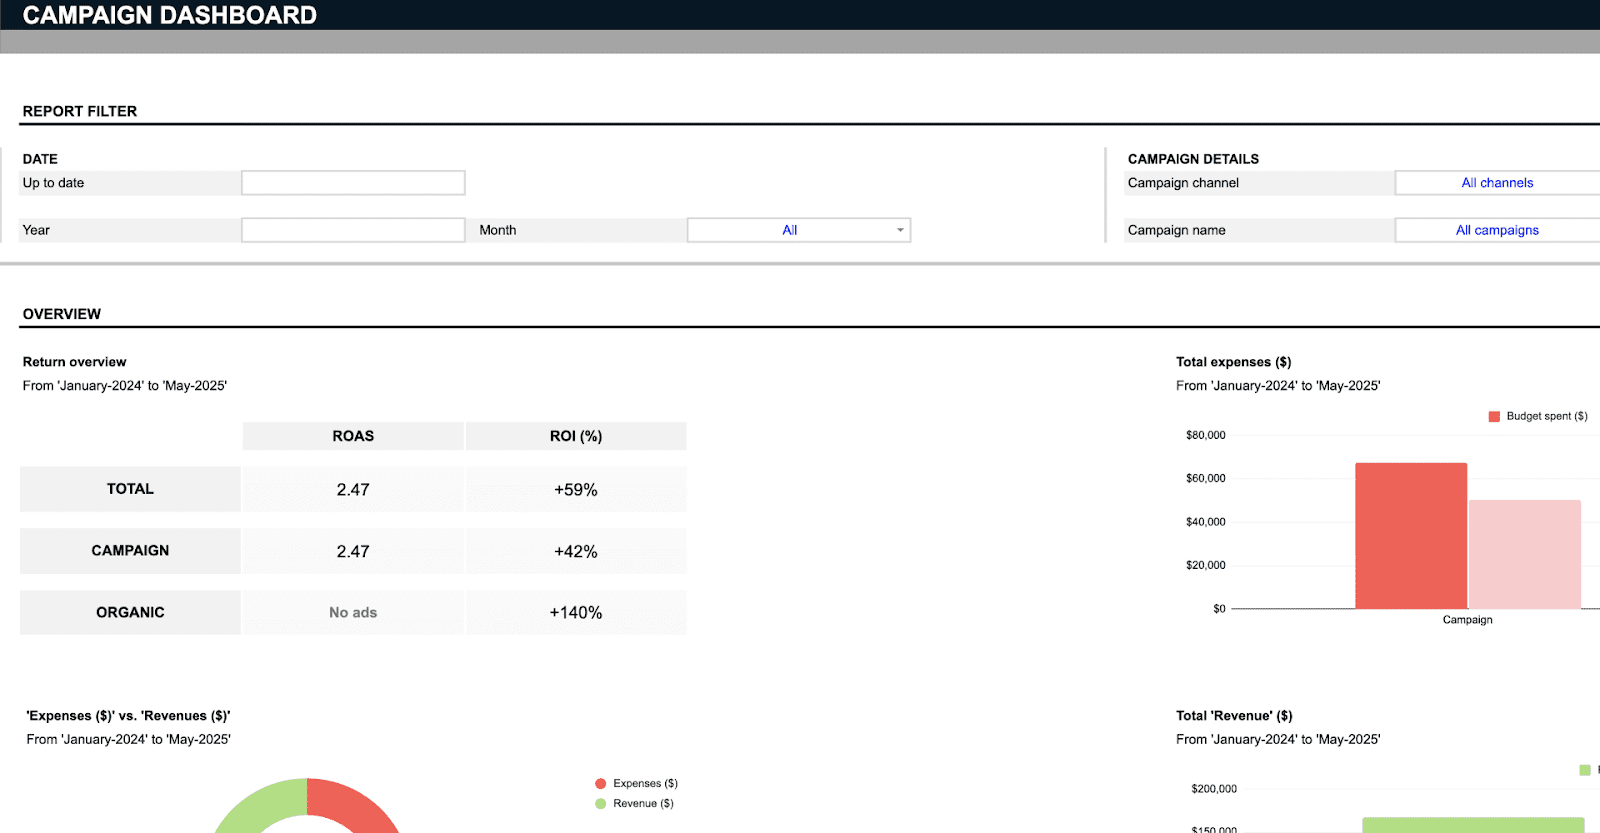Open the Campaign channel 'All channels' selector

click(1497, 183)
